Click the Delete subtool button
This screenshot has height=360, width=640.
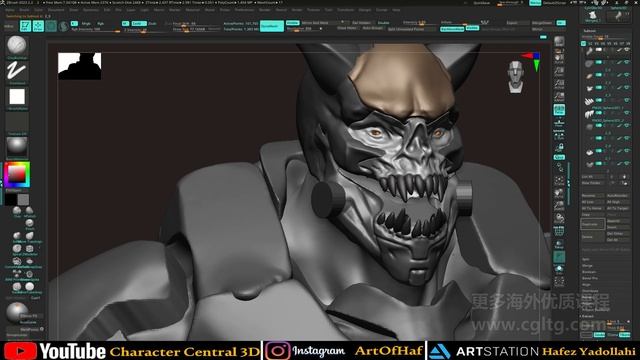click(592, 237)
